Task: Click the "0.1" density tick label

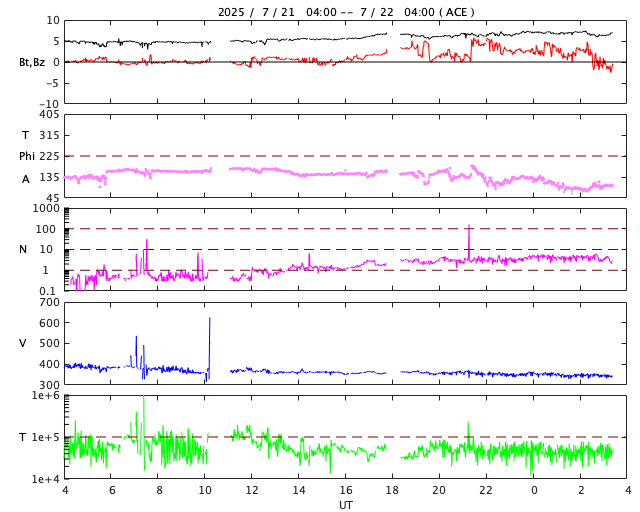Action: point(47,291)
